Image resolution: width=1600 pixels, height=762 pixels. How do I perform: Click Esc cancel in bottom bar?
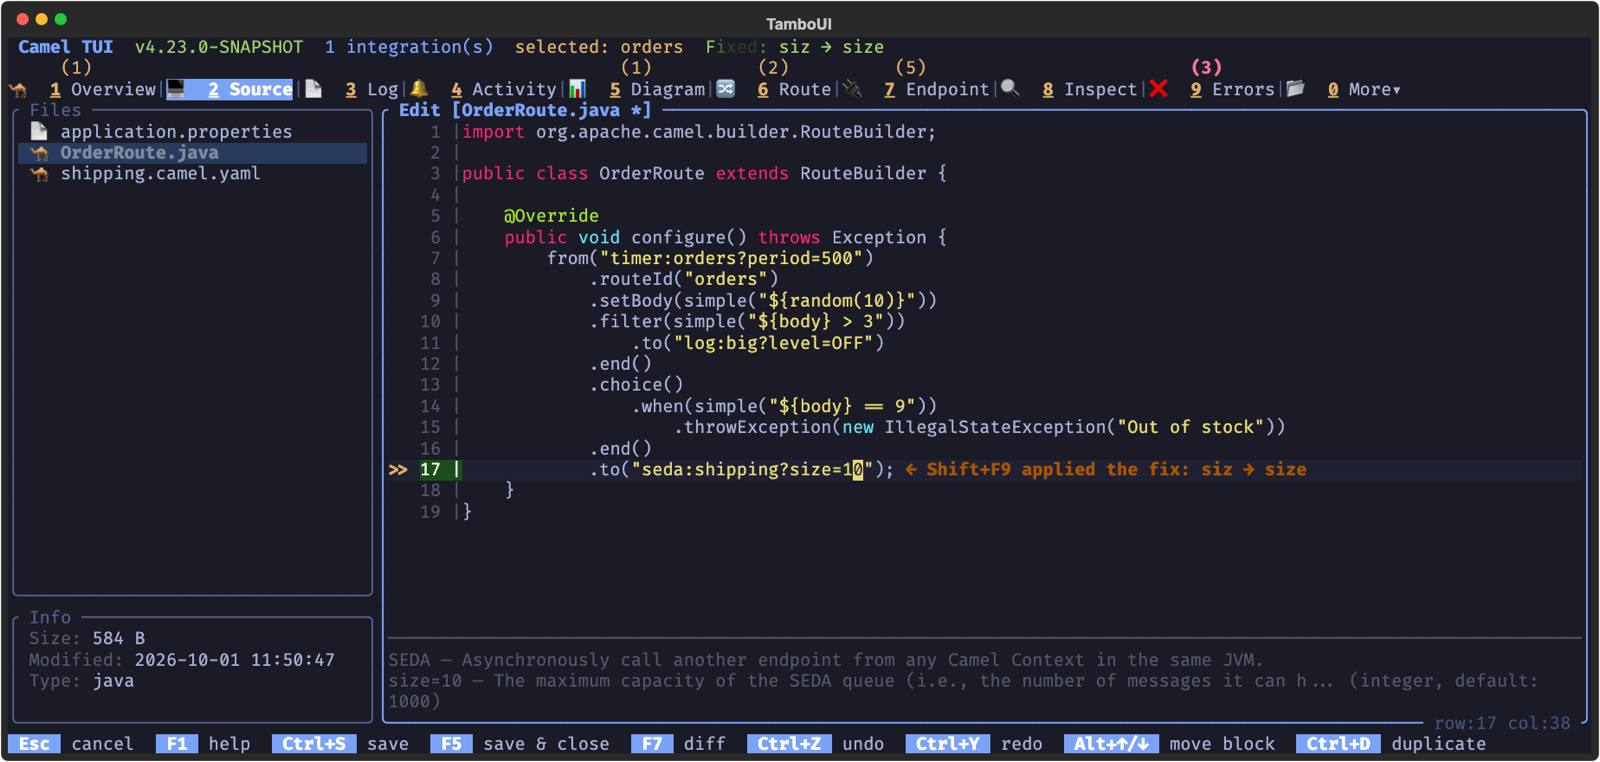(71, 744)
